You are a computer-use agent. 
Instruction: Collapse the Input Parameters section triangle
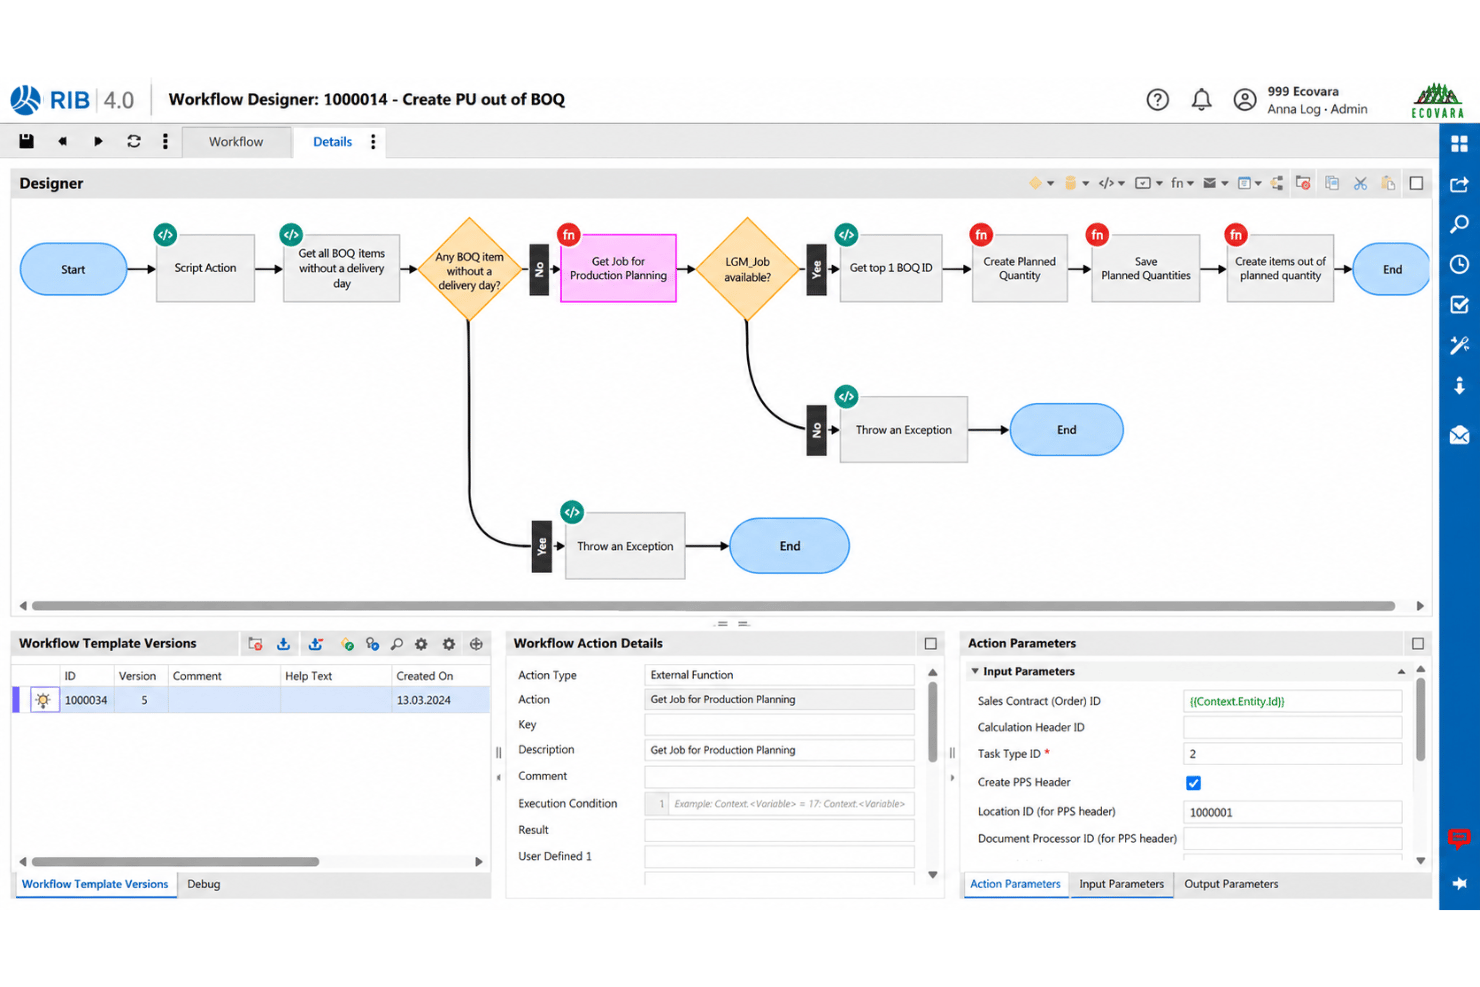pos(975,671)
